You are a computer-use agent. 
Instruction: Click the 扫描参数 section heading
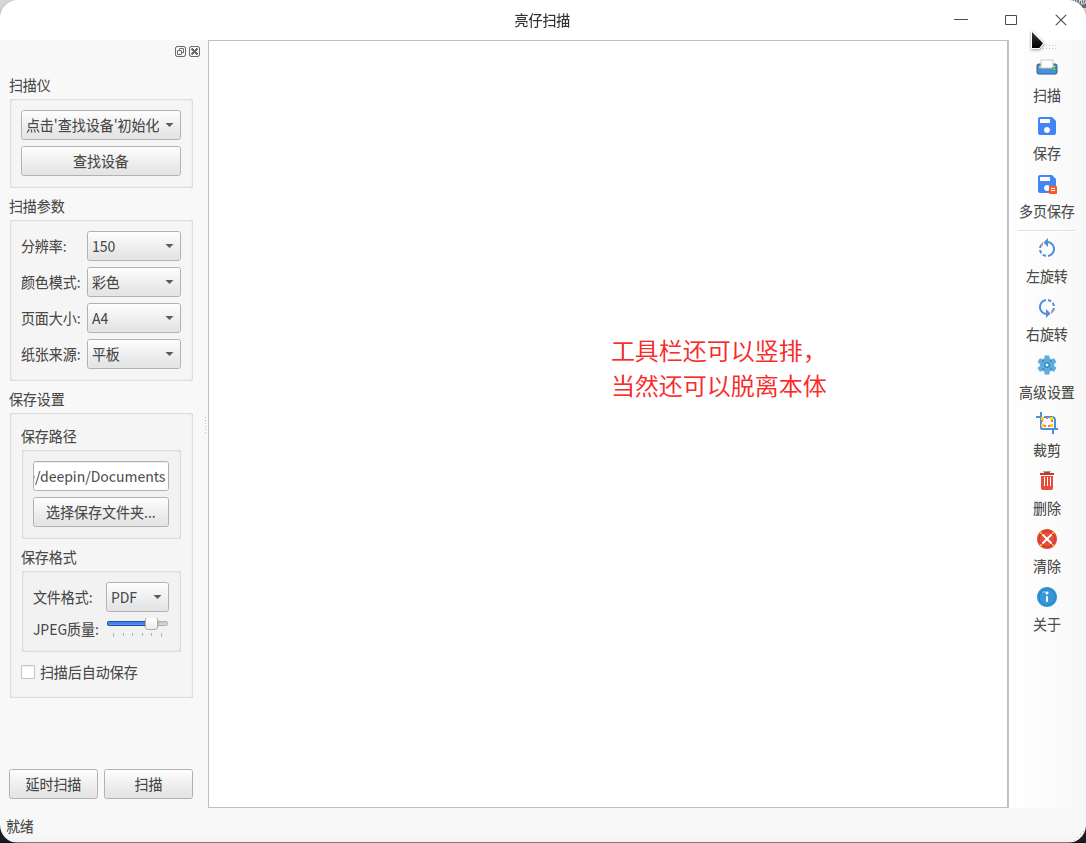tap(37, 206)
